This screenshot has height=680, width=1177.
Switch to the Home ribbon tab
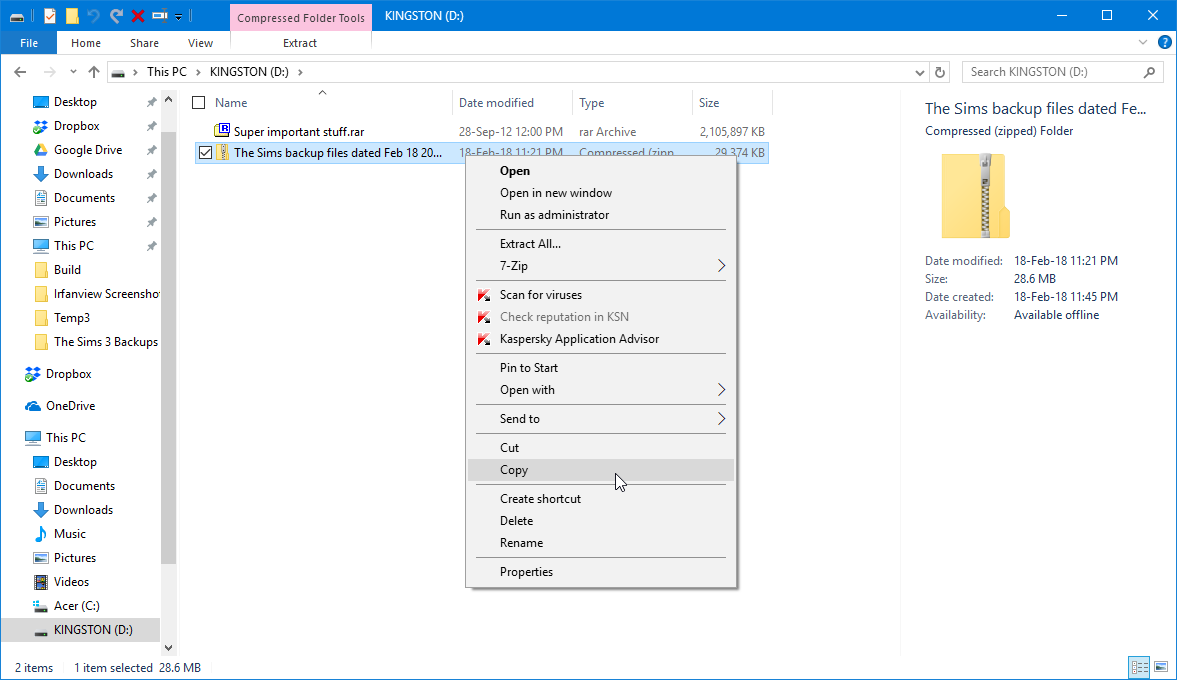coord(86,43)
